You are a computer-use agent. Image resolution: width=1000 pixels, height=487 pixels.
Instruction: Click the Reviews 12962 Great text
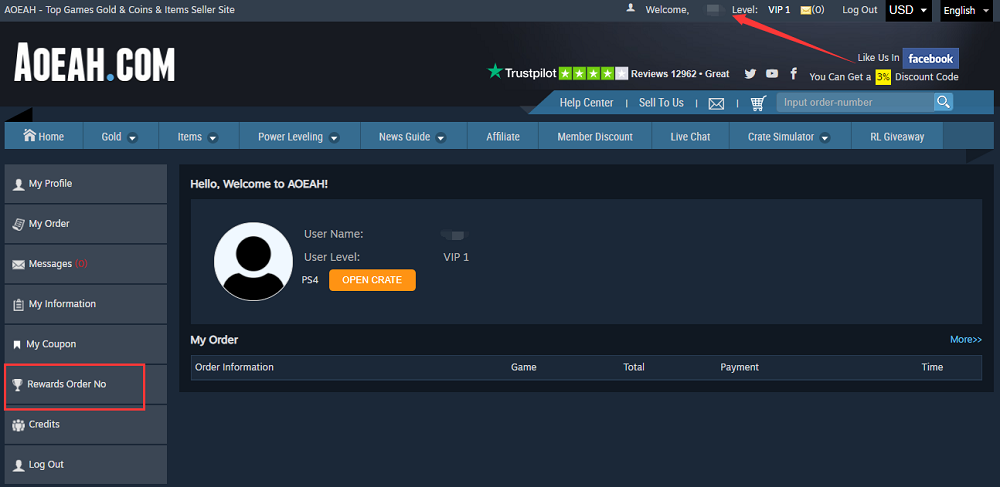coord(680,74)
